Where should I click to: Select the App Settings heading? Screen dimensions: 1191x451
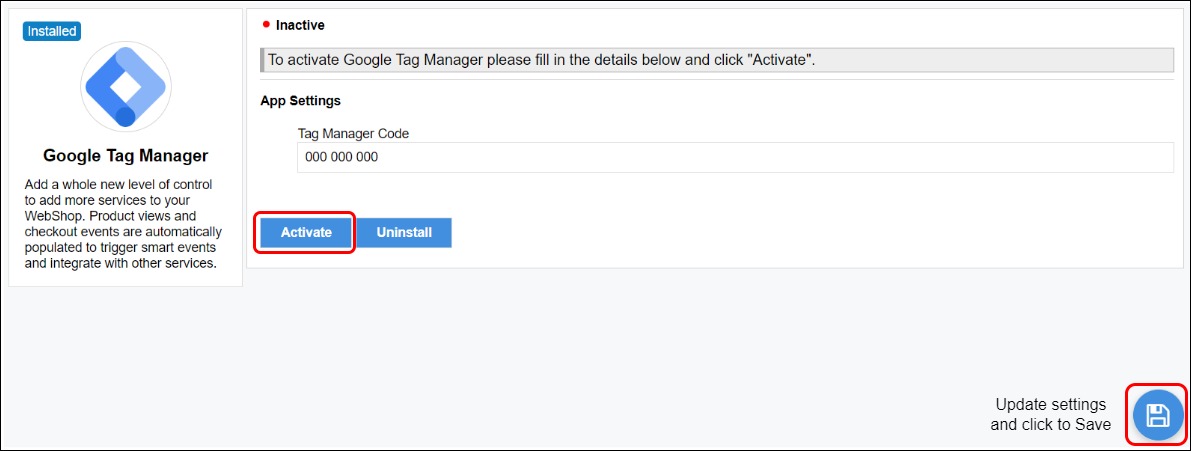[x=300, y=101]
